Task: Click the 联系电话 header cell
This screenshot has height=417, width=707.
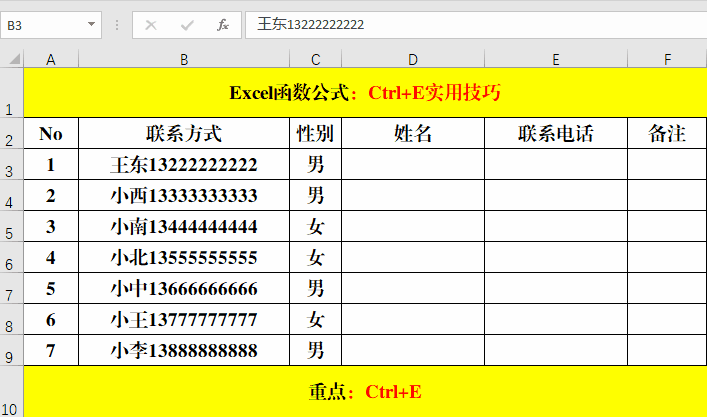Action: pos(556,133)
